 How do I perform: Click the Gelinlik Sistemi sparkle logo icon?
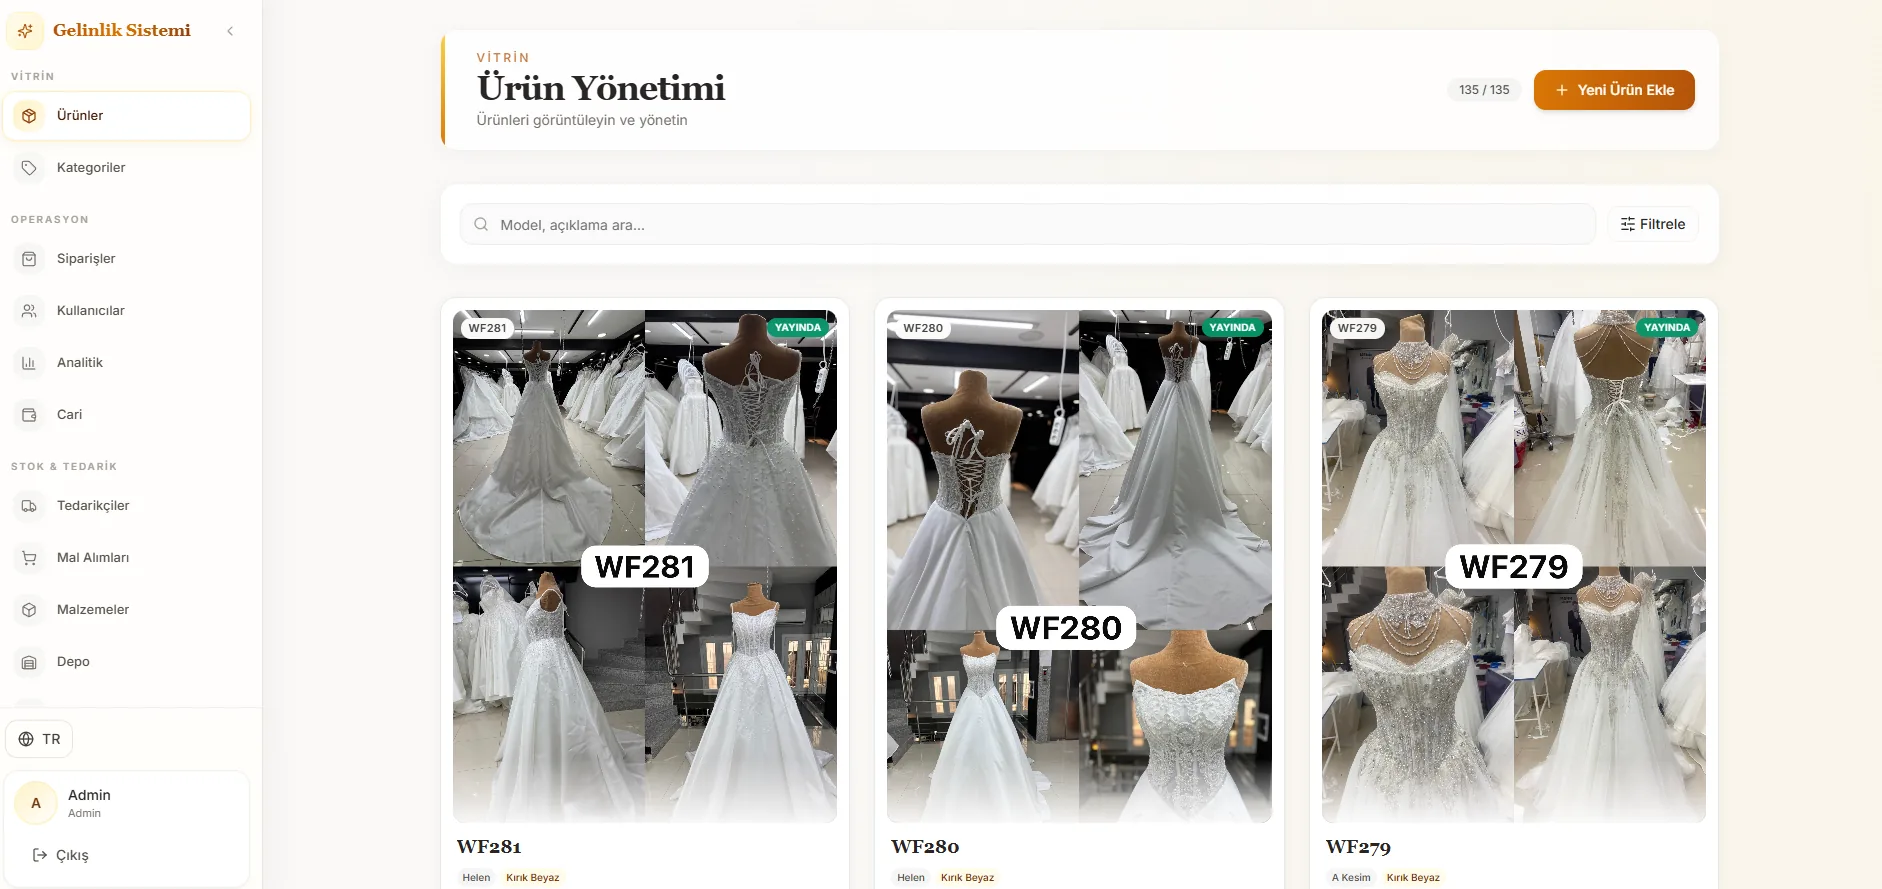(25, 31)
